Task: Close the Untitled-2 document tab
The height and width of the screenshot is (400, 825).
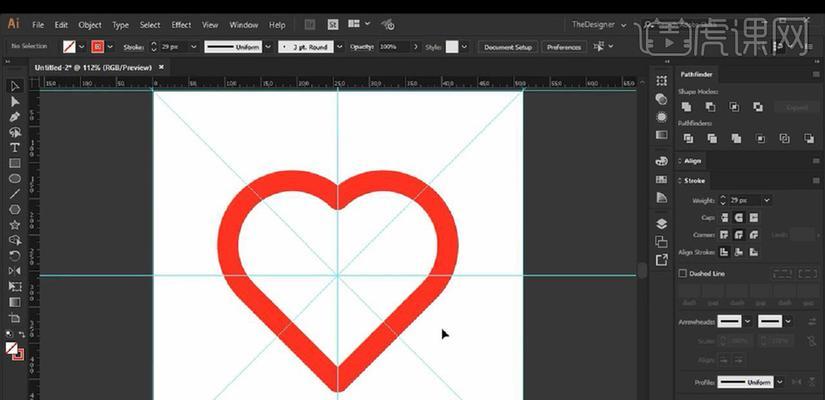Action: [x=162, y=67]
